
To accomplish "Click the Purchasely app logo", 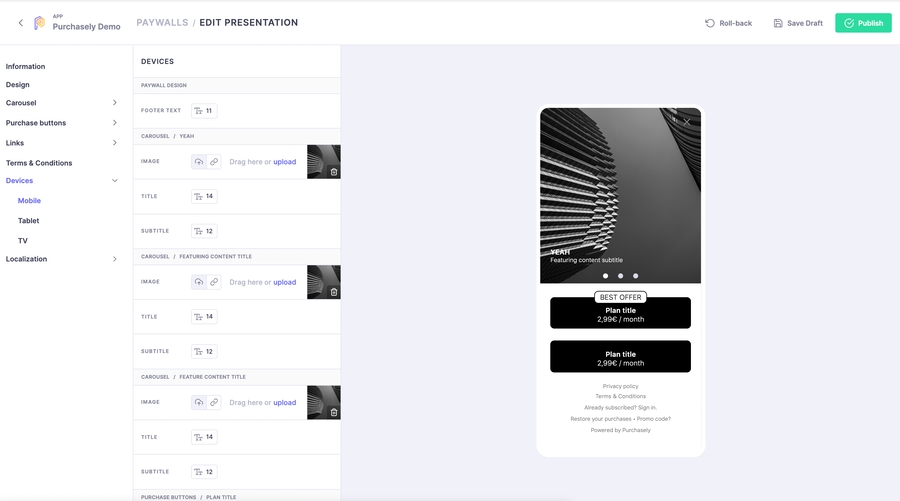I will [x=40, y=23].
